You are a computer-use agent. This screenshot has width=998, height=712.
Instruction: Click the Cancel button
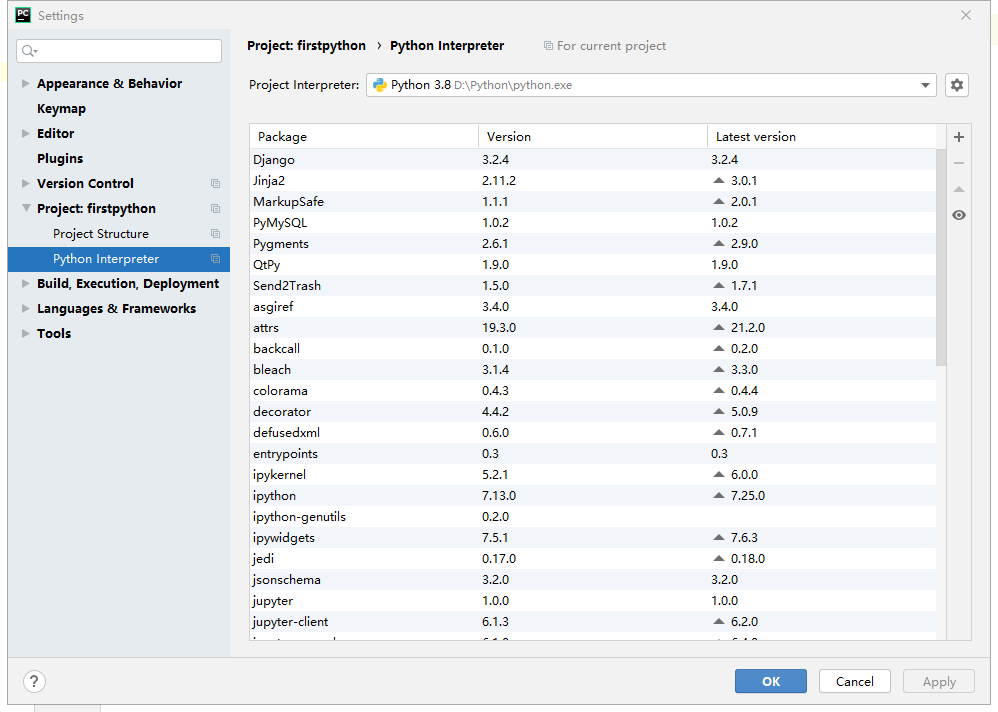click(855, 681)
